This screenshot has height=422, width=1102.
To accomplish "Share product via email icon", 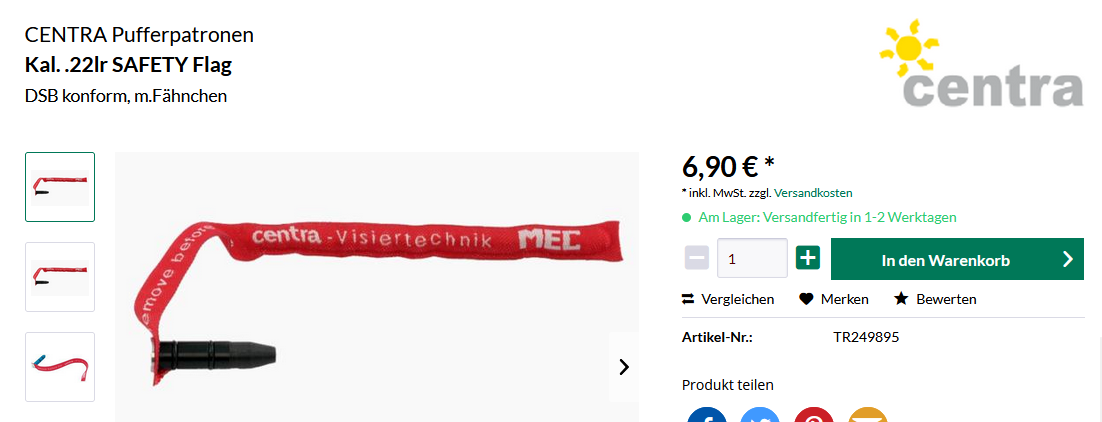I will 868,415.
